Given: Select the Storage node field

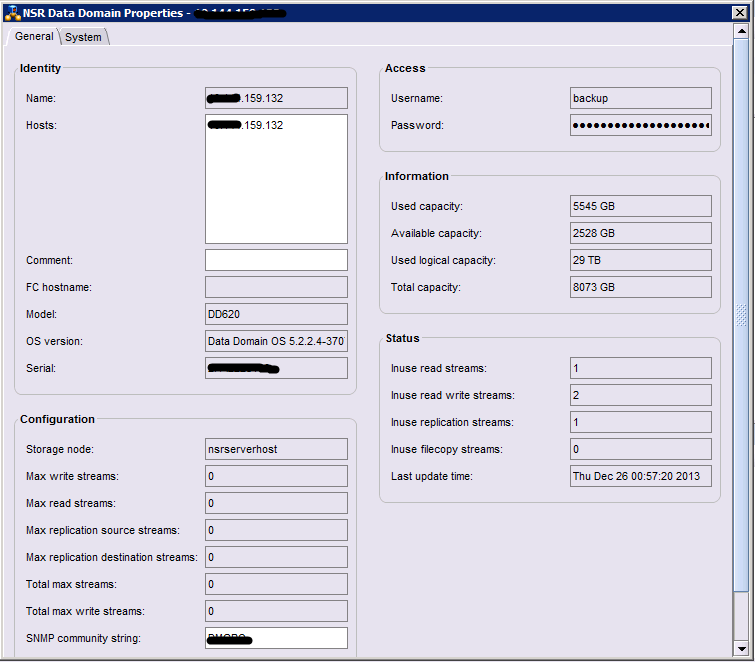Looking at the screenshot, I should click(276, 449).
